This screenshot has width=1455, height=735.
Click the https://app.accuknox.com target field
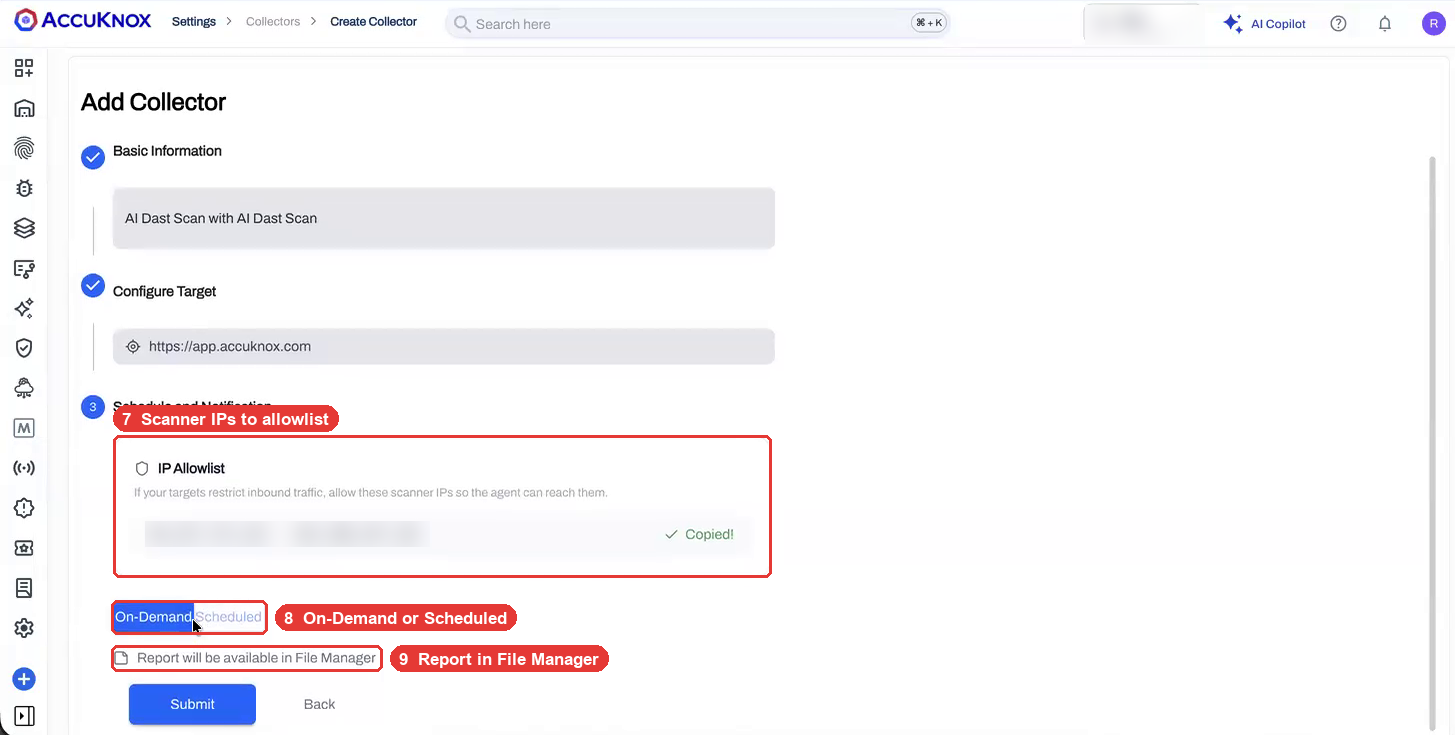[x=444, y=346]
